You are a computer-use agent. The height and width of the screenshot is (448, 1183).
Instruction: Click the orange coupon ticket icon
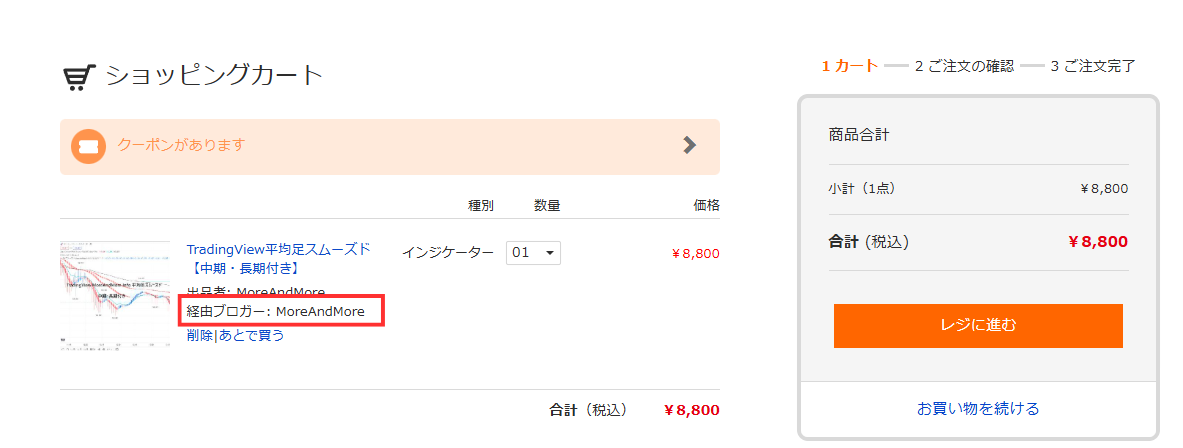tap(88, 146)
